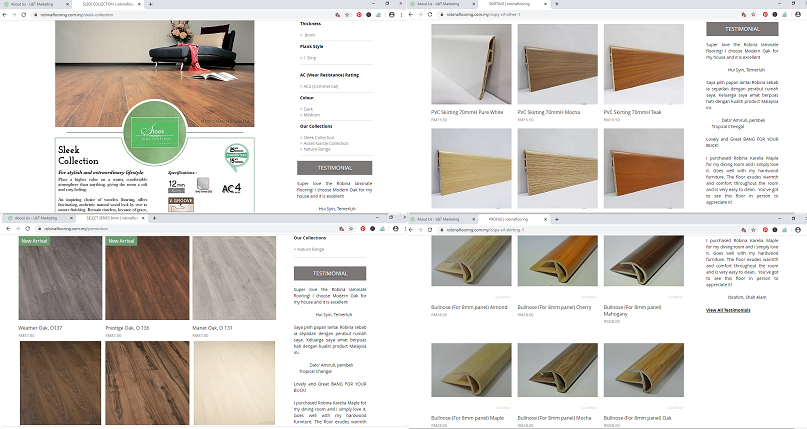Open the Nature Range link in the Select Series window

coord(309,249)
